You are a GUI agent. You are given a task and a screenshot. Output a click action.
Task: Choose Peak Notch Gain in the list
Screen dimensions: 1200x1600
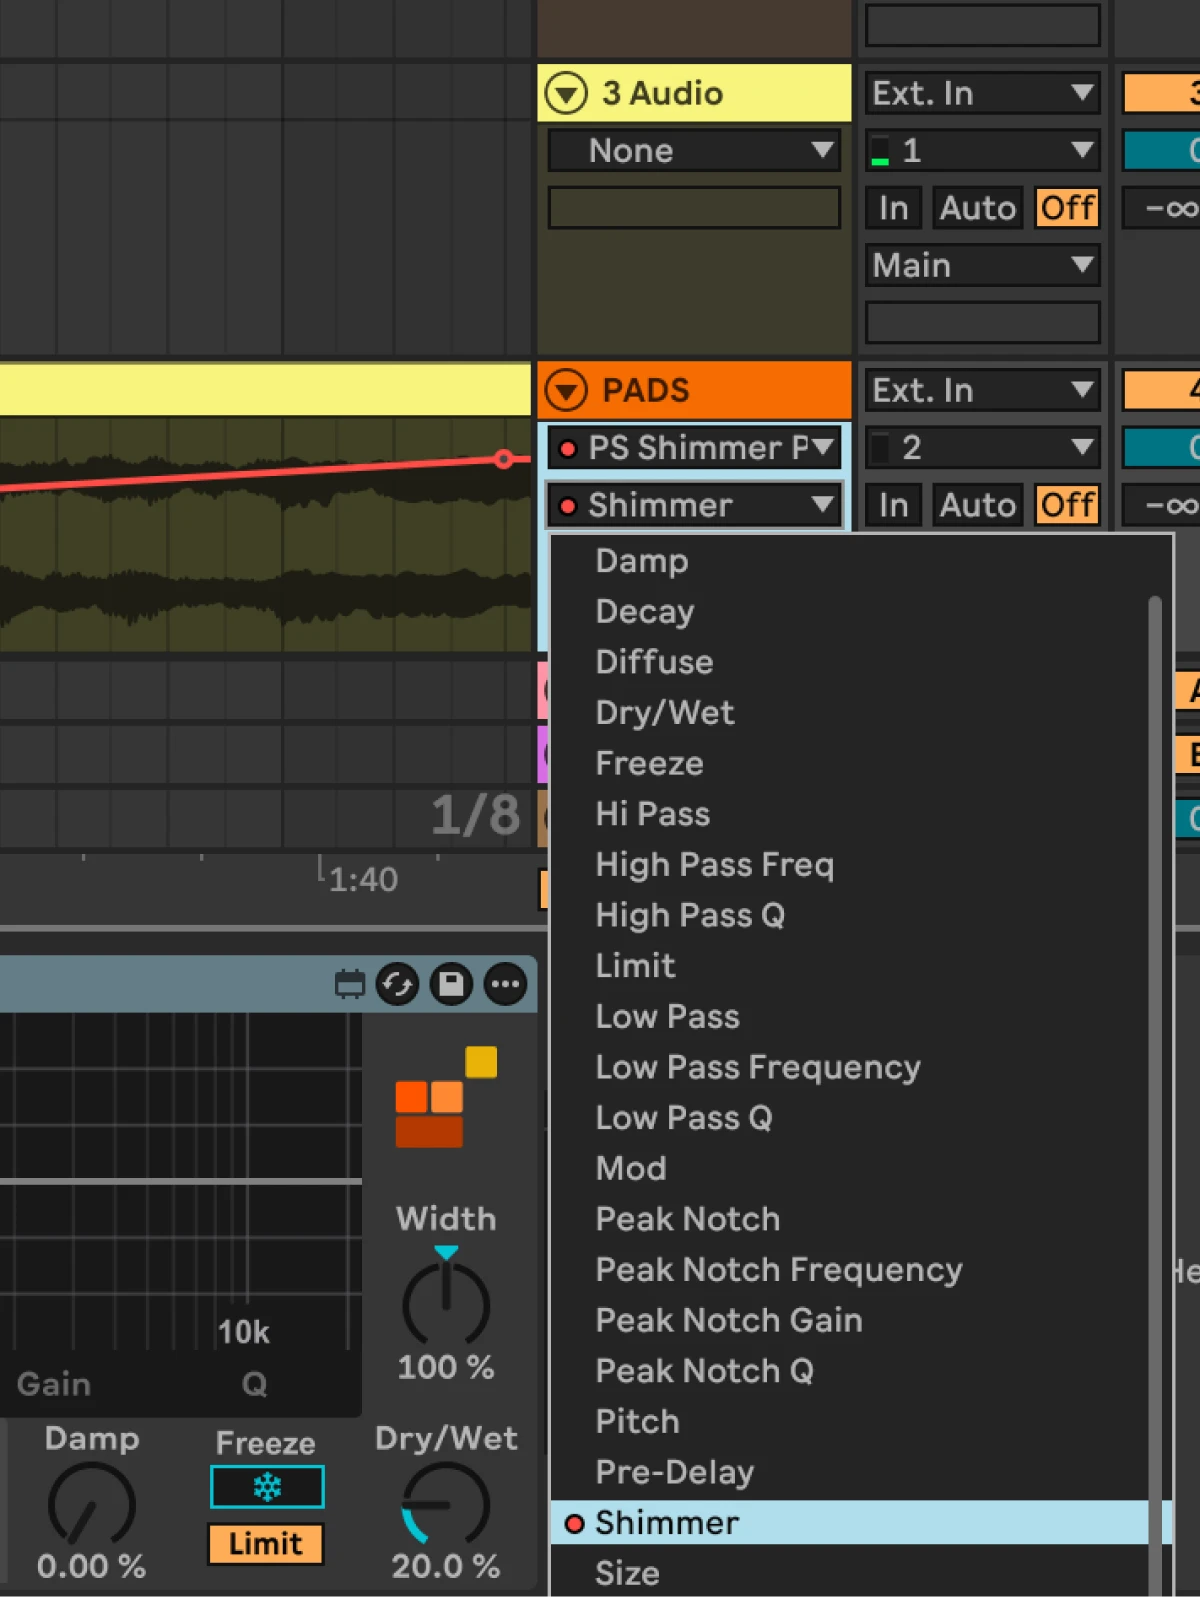click(x=728, y=1320)
